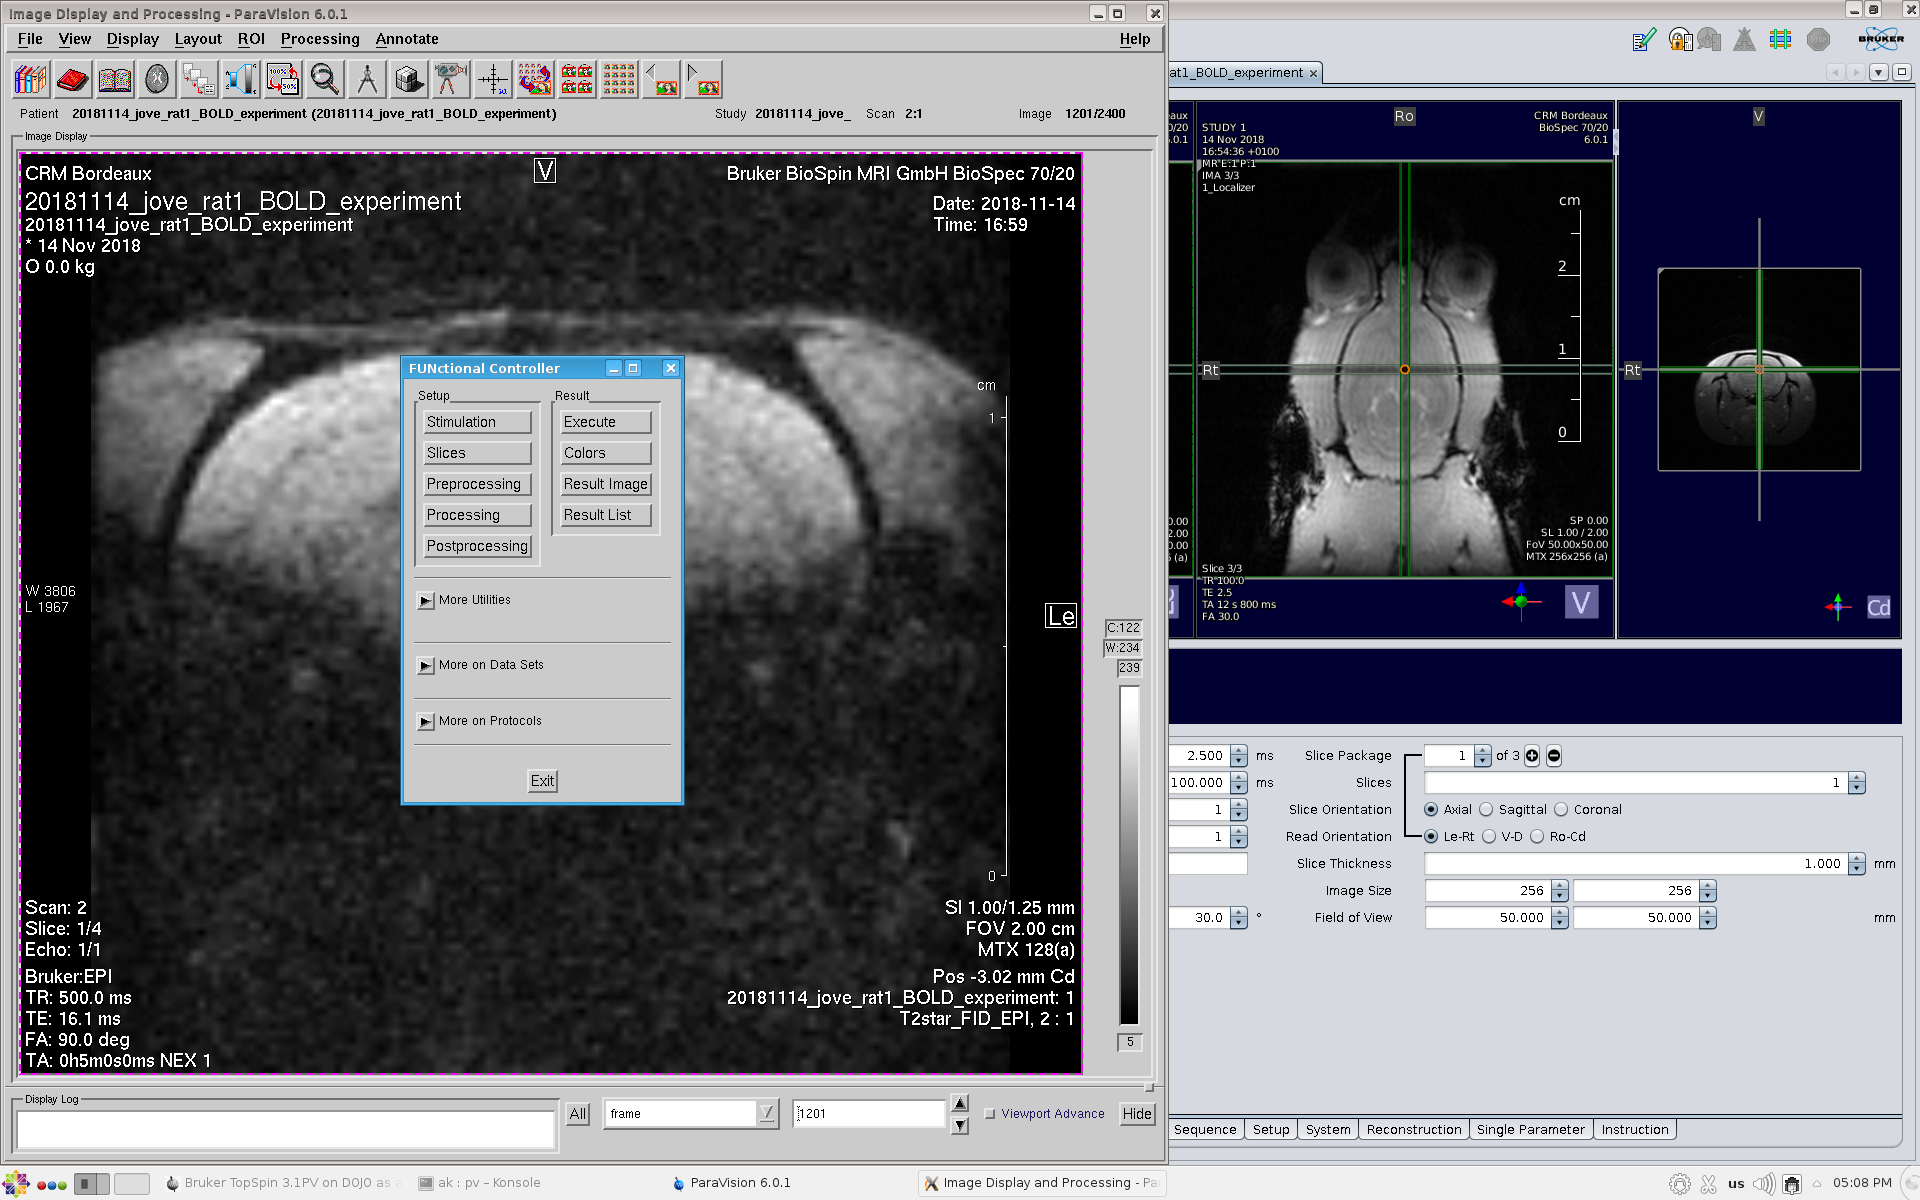This screenshot has height=1200, width=1920.
Task: Open the Processing menu
Action: point(319,39)
